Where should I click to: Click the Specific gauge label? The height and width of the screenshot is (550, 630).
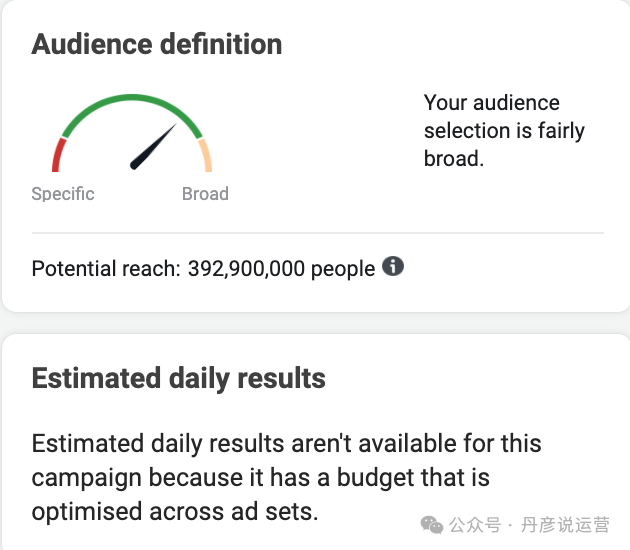(x=63, y=194)
